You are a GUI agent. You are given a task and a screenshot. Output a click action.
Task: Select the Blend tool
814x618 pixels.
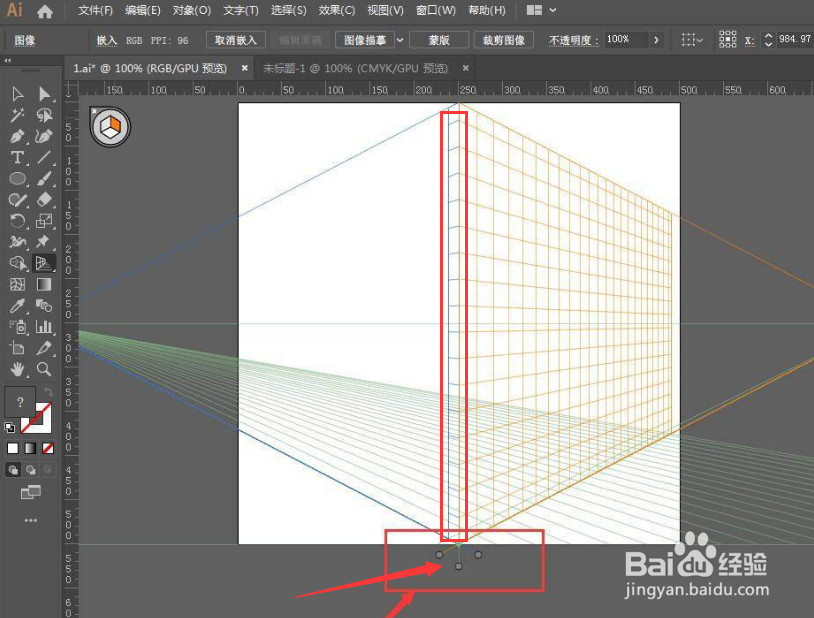pyautogui.click(x=44, y=306)
